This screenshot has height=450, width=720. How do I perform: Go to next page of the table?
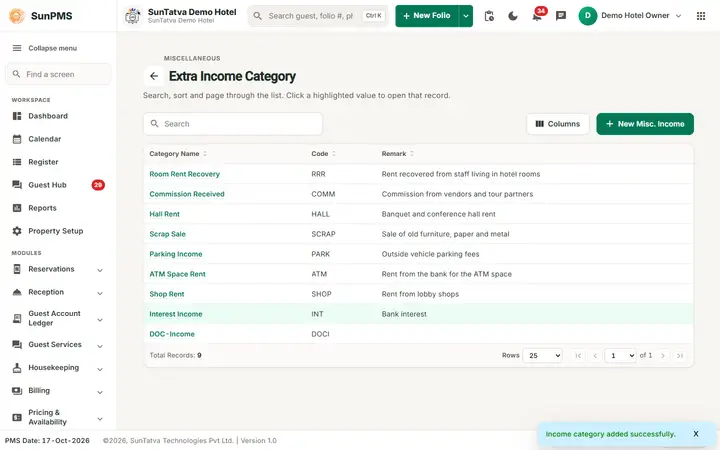[663, 355]
